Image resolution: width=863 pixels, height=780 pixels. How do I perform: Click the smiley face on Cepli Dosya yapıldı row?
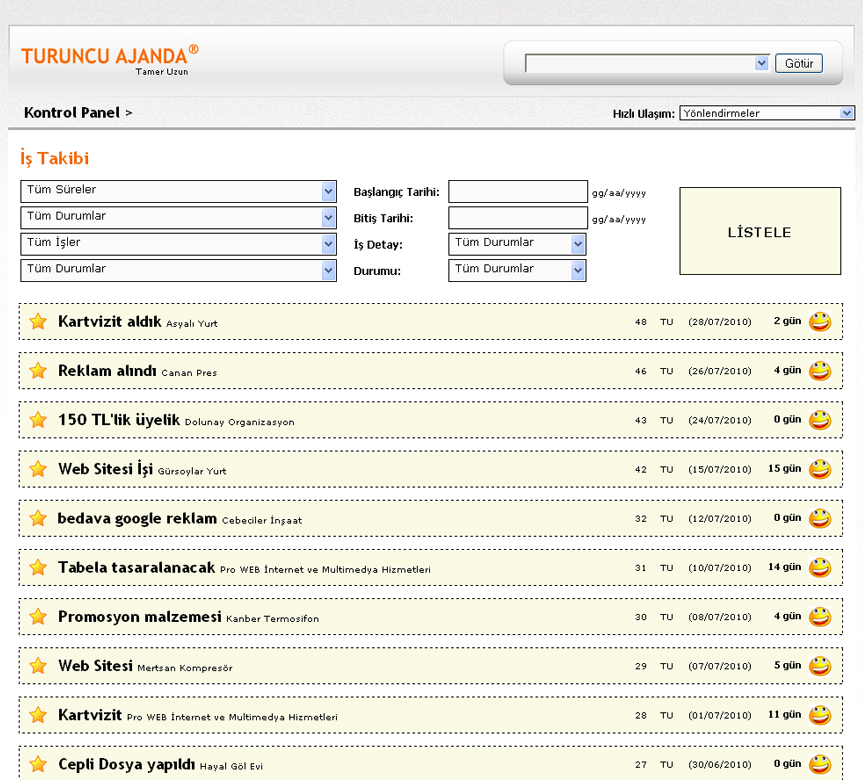pos(820,764)
